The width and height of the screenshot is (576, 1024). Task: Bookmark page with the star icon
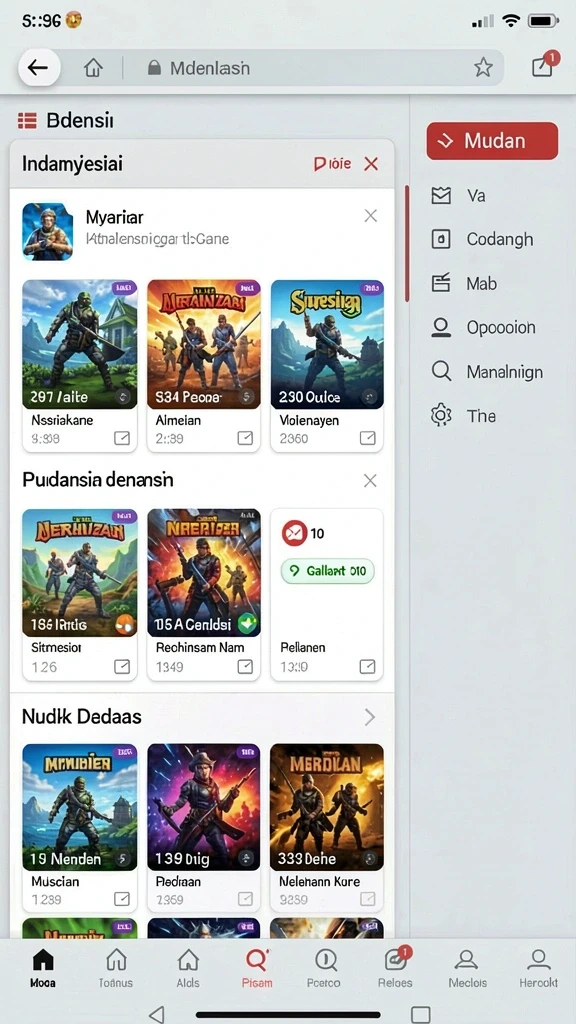point(483,67)
